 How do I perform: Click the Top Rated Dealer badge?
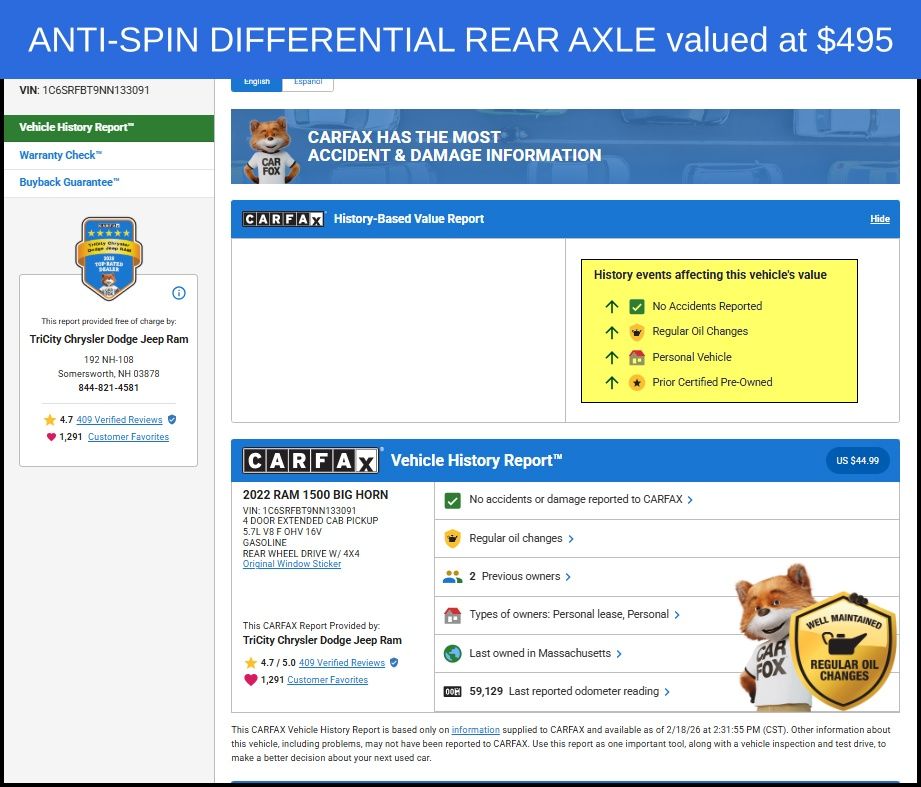tap(107, 258)
